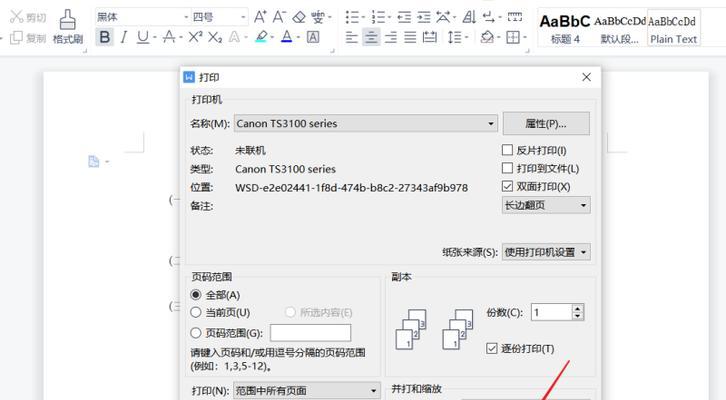The width and height of the screenshot is (726, 400).
Task: Click the text highlight color icon
Action: click(261, 37)
